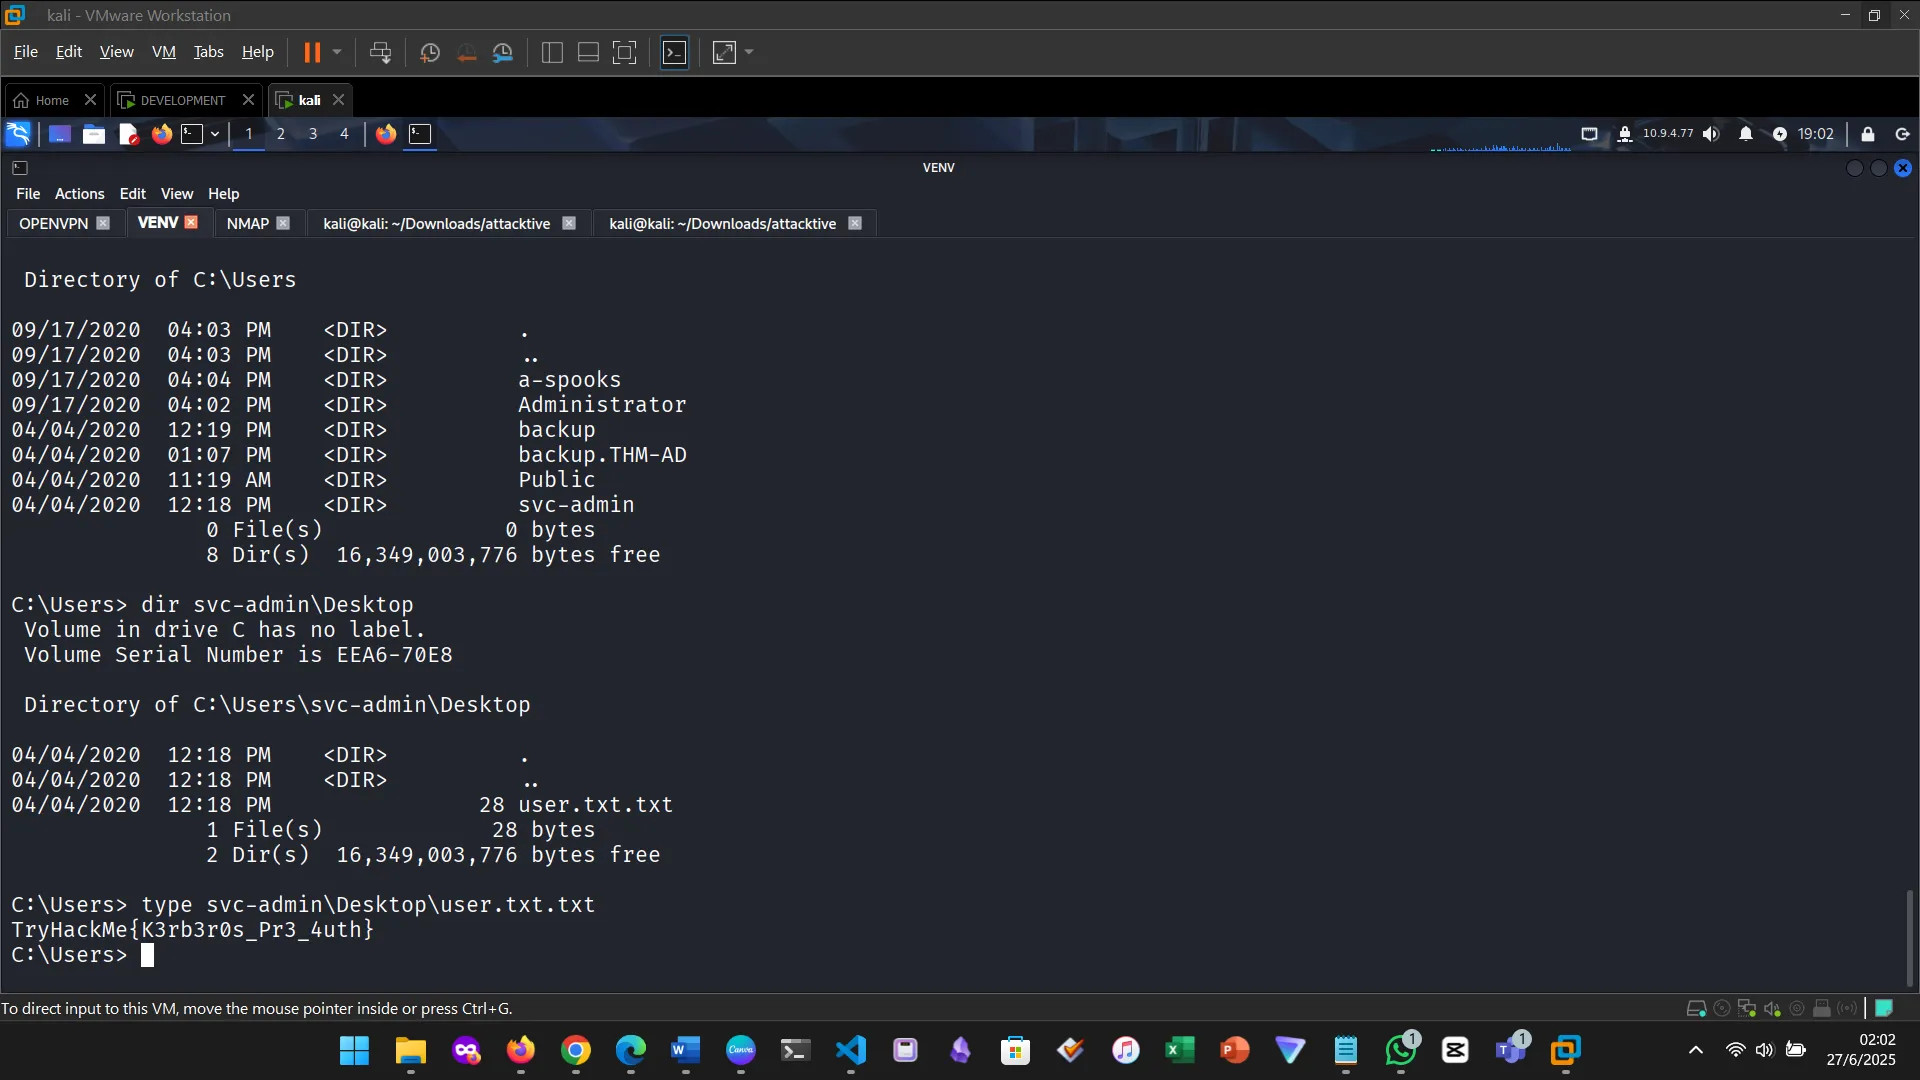
Task: Take a snapshot of the virtual machine
Action: pos(429,52)
